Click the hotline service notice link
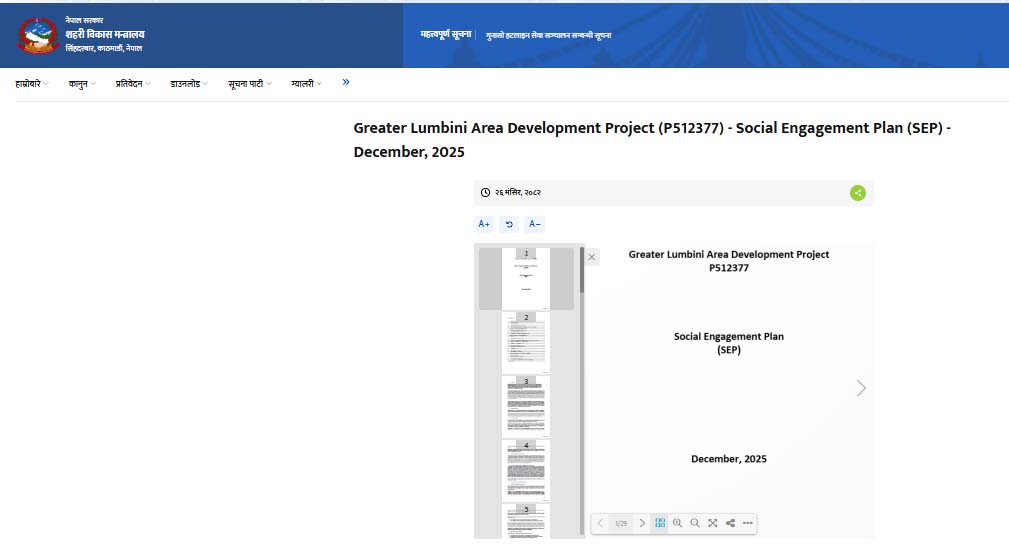The height and width of the screenshot is (552, 1009). [x=548, y=35]
